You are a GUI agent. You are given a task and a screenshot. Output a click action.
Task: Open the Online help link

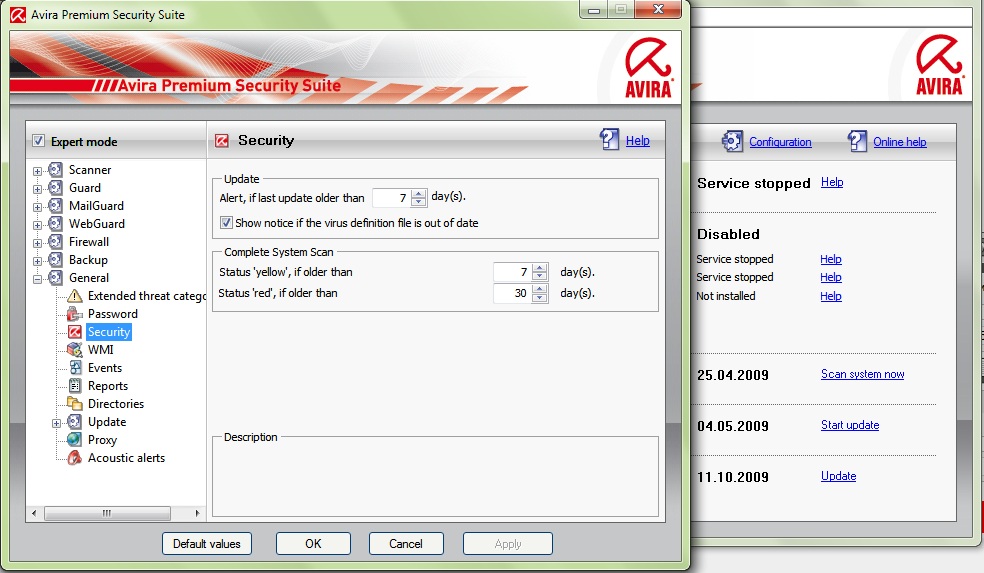point(899,142)
